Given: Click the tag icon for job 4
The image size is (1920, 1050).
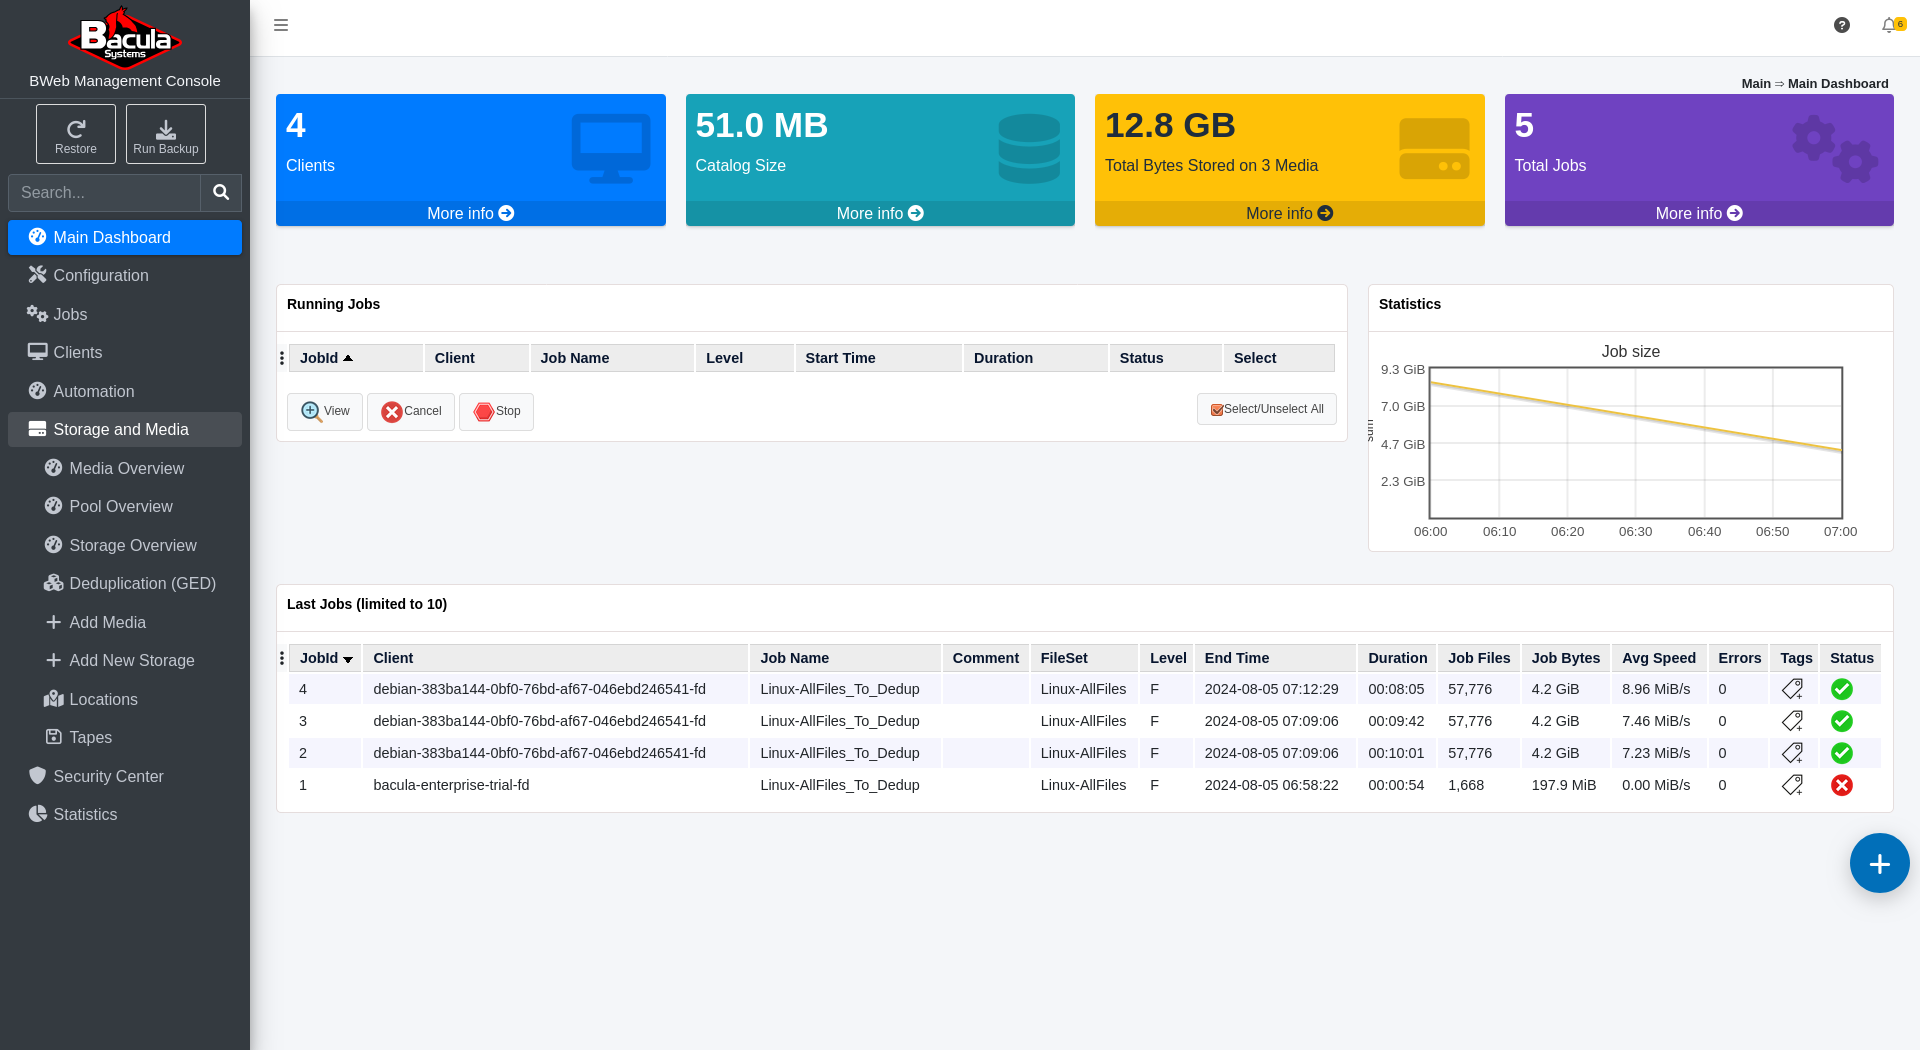Looking at the screenshot, I should (x=1793, y=689).
